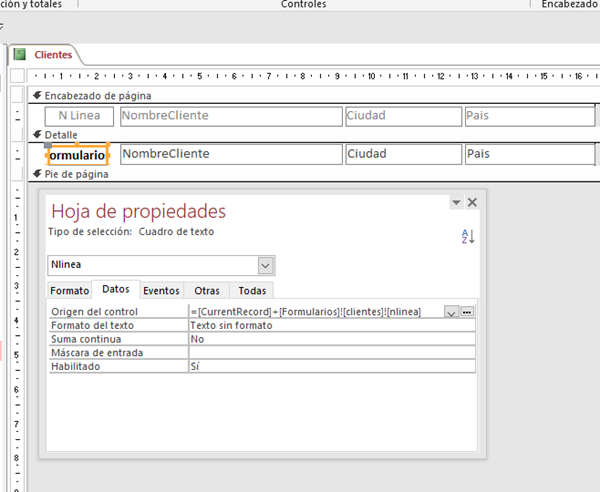Select the Otras properties tab
600x492 pixels.
pyautogui.click(x=207, y=290)
